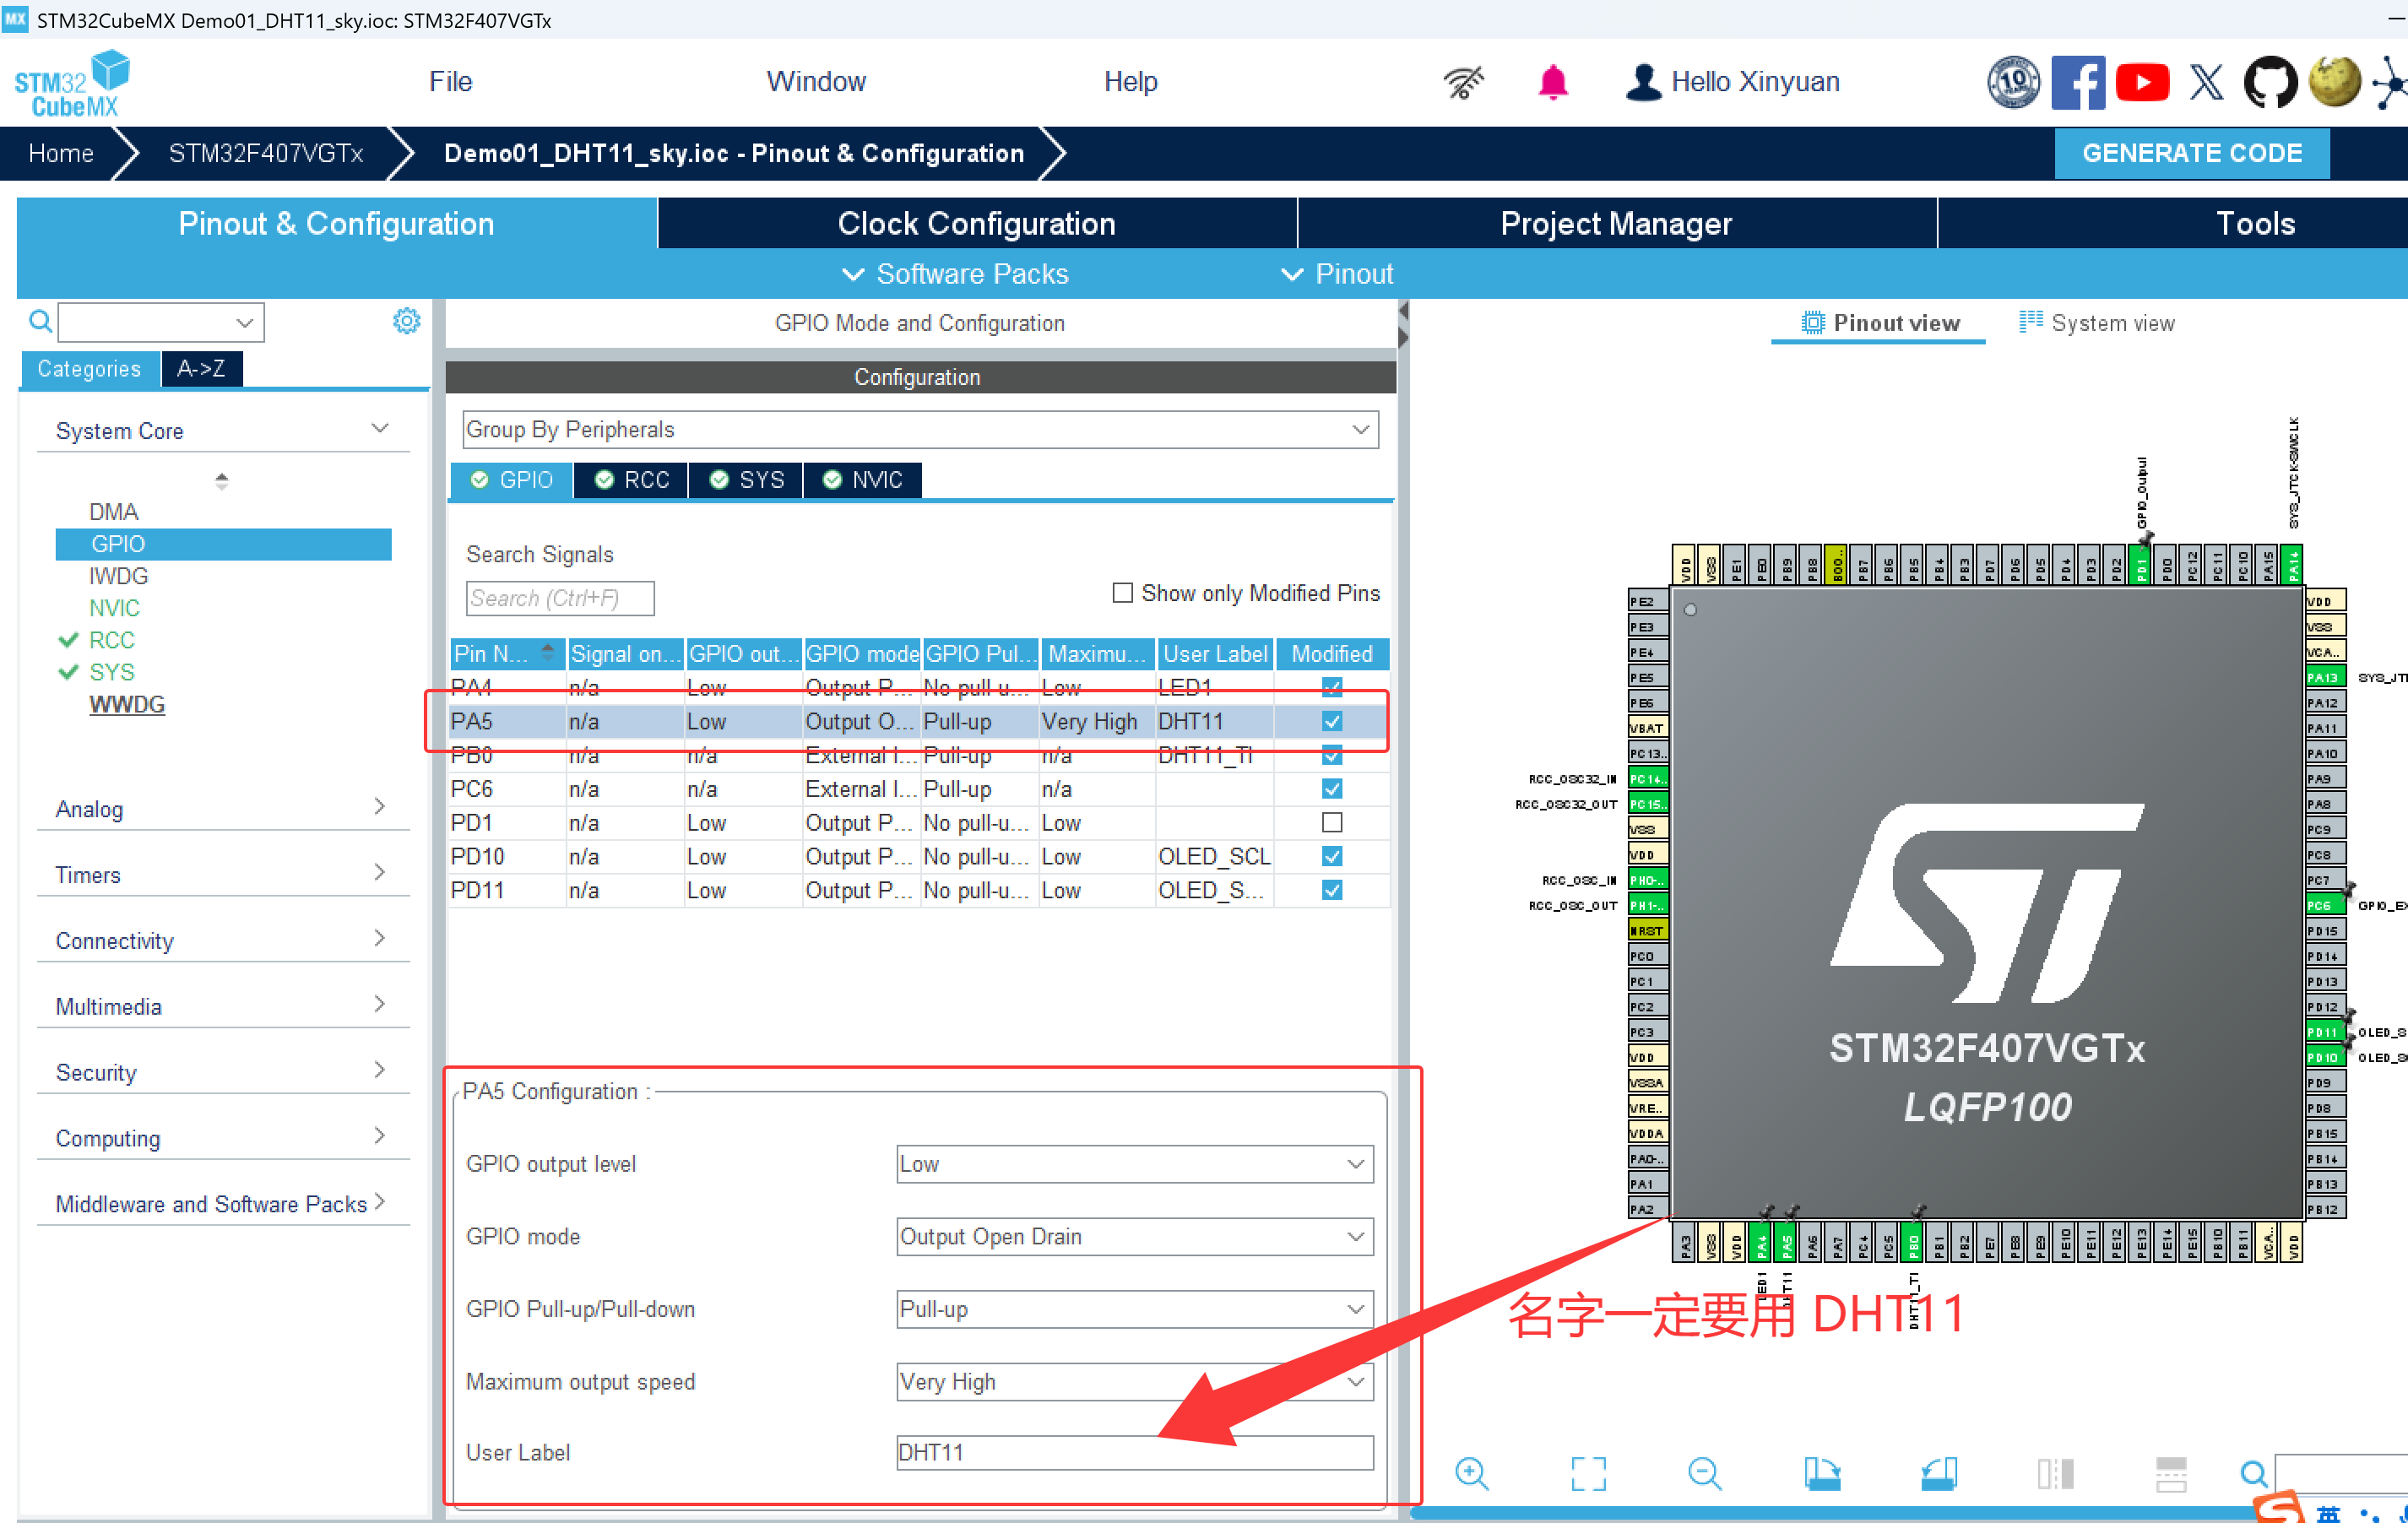The image size is (2408, 1523).
Task: Open the notifications bell
Action: [1551, 81]
